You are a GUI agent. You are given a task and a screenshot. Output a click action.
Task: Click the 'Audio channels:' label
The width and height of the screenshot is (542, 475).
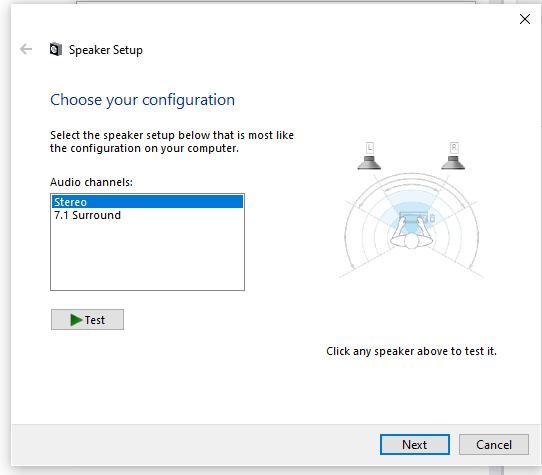(x=91, y=182)
